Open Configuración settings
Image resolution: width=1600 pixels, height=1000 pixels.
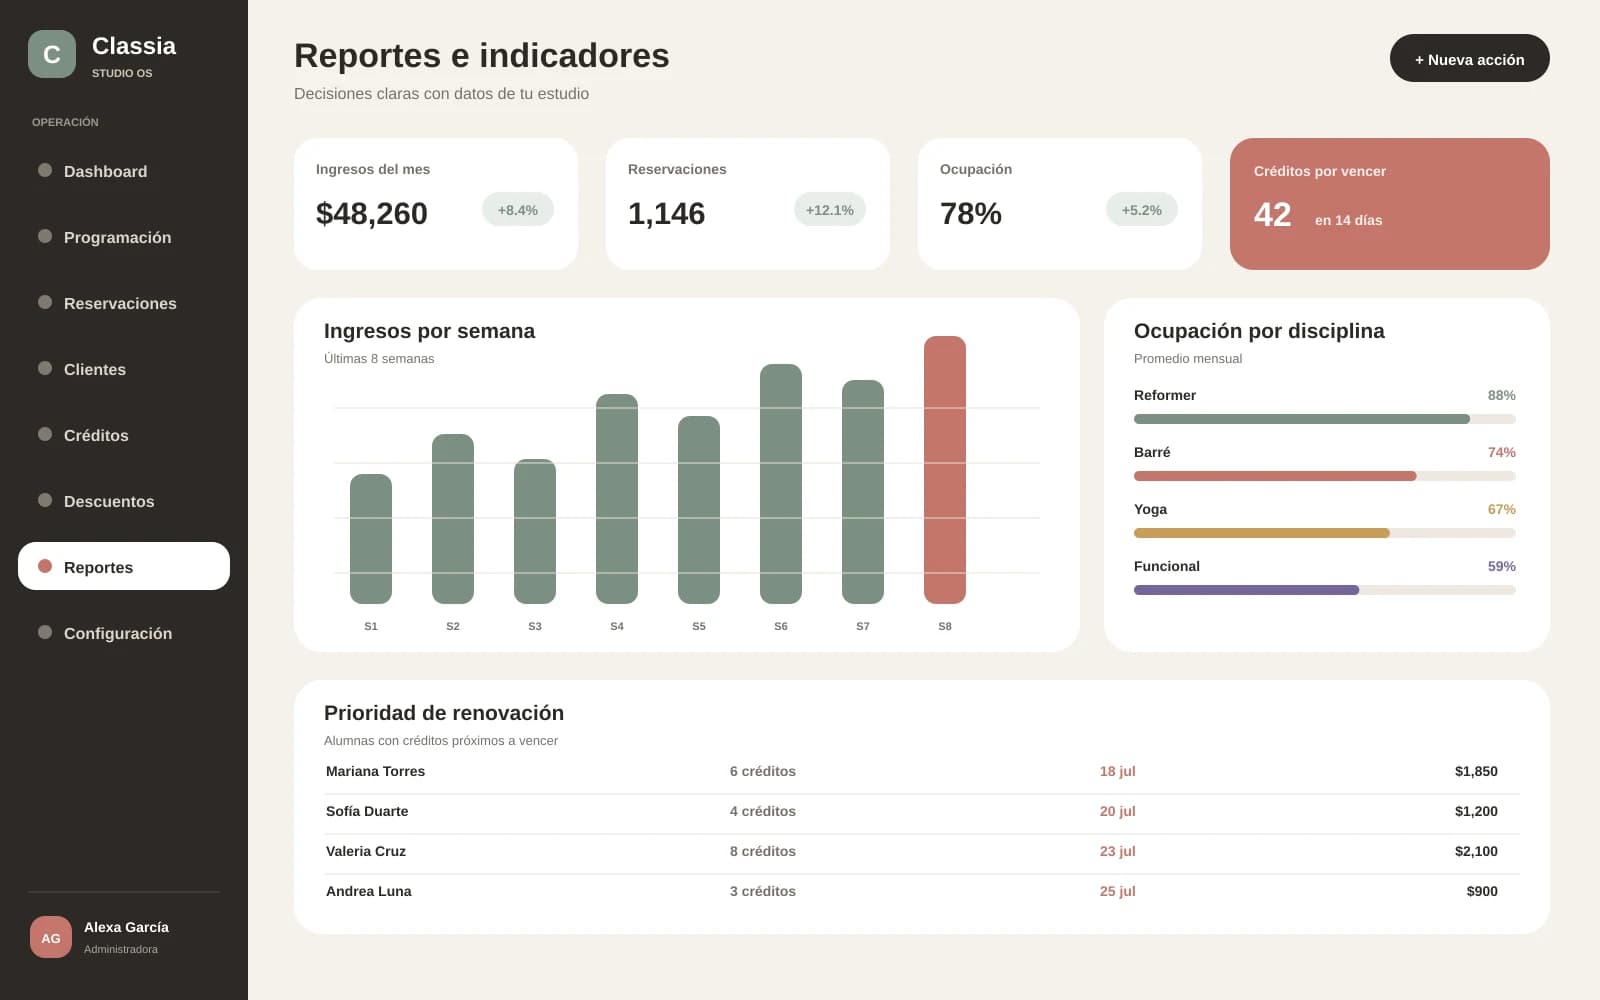124,633
